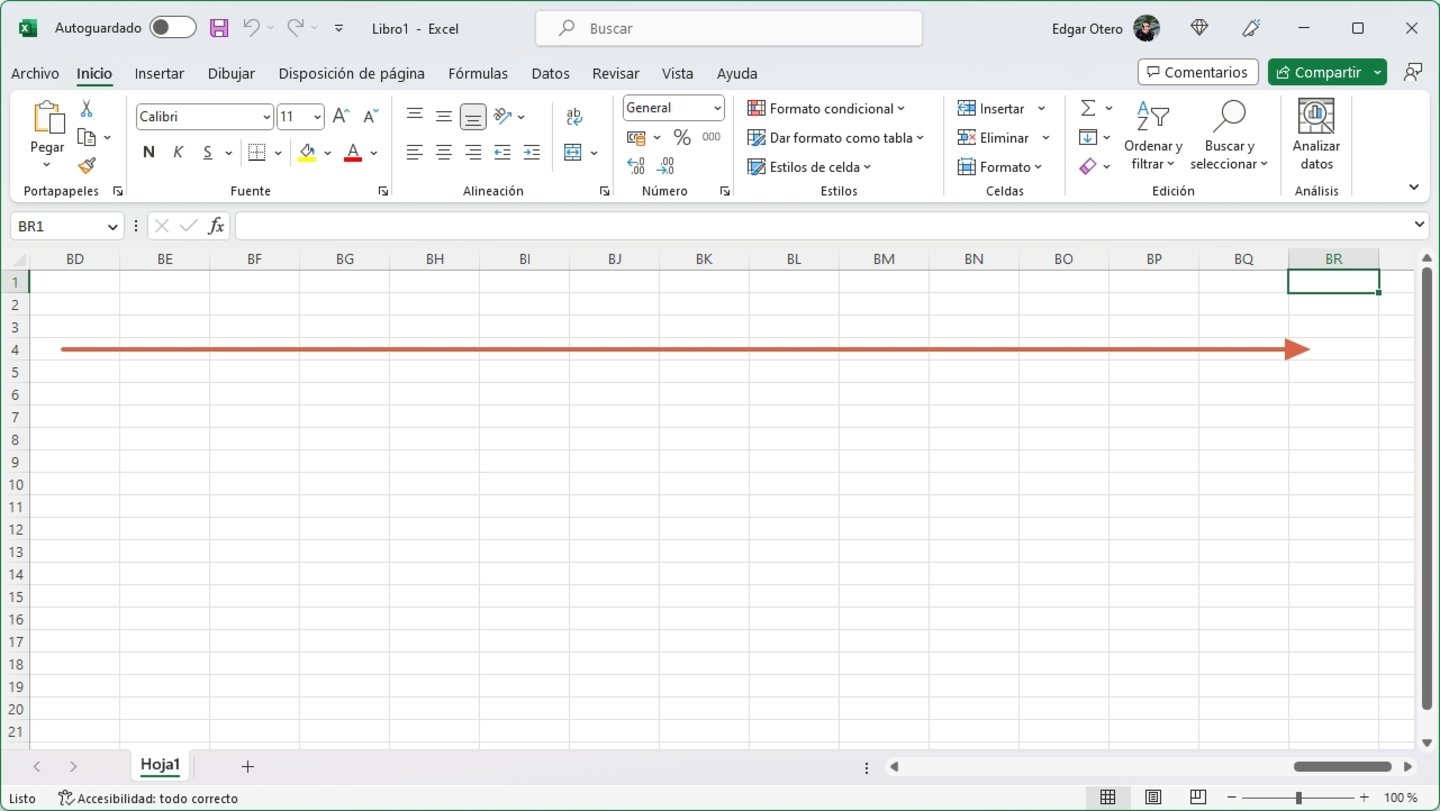Viewport: 1440px width, 811px height.
Task: Switch to the Insertar tab
Action: pos(159,73)
